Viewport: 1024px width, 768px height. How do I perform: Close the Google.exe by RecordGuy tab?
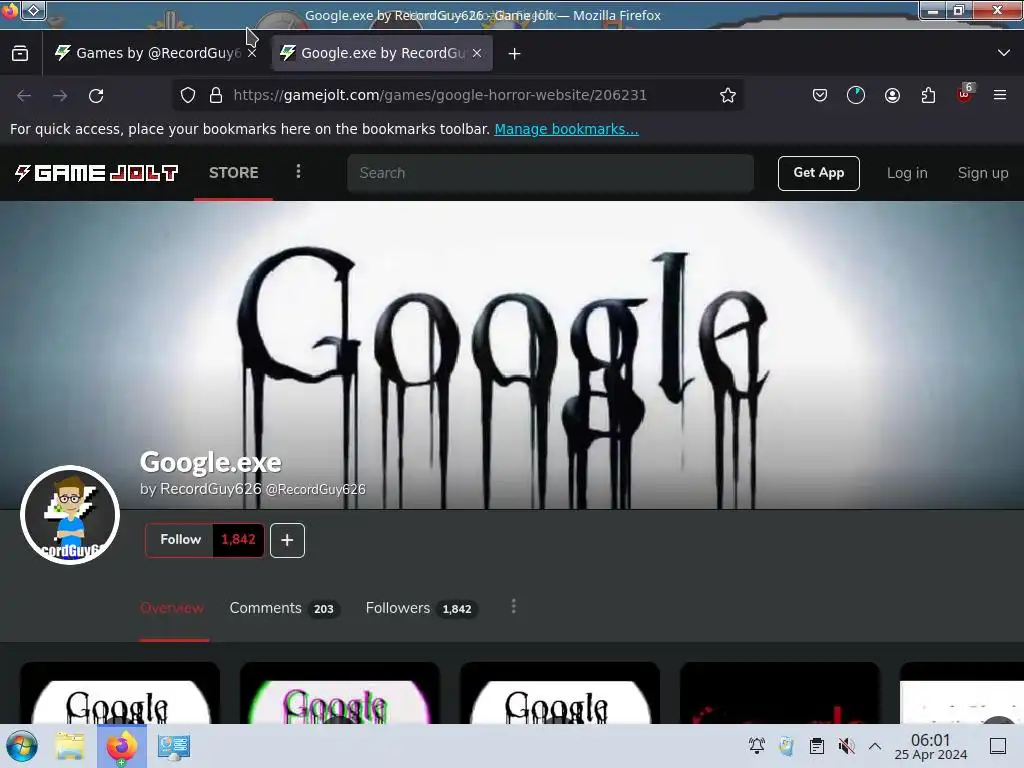point(477,53)
